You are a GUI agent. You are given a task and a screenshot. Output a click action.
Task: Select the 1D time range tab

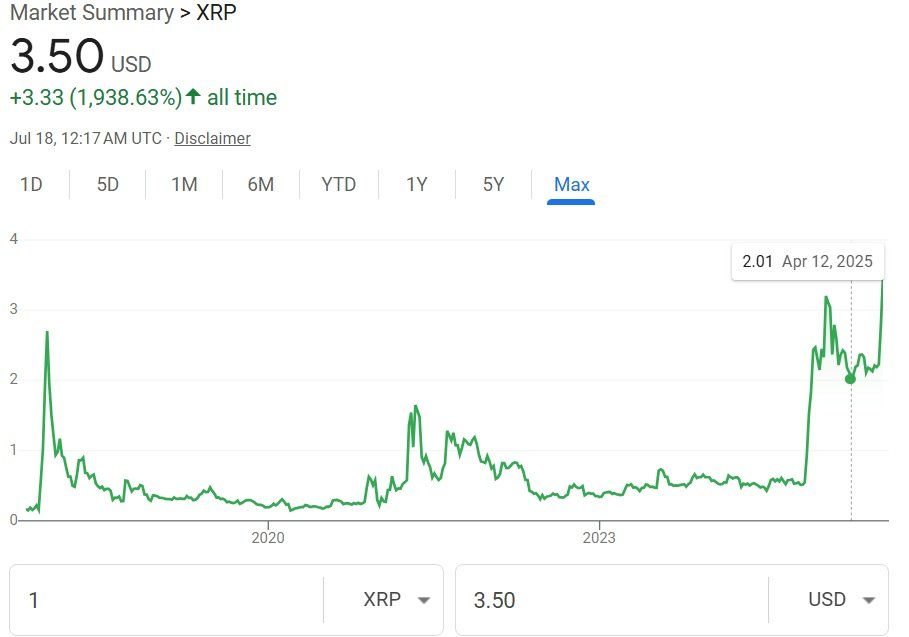pyautogui.click(x=31, y=184)
